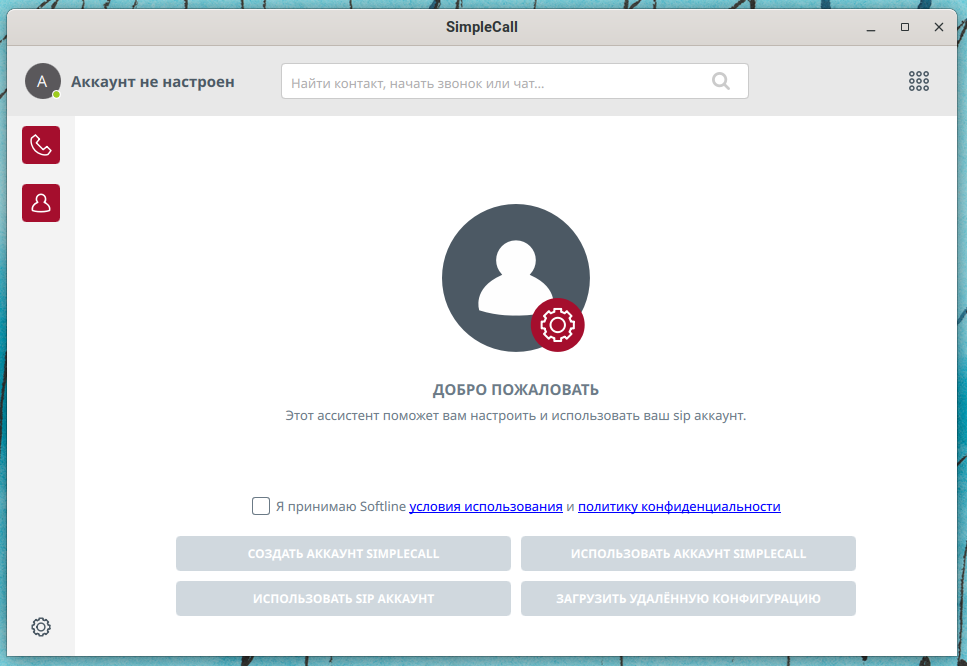The height and width of the screenshot is (666, 967).
Task: Open the calls history sidebar button
Action: [x=41, y=145]
